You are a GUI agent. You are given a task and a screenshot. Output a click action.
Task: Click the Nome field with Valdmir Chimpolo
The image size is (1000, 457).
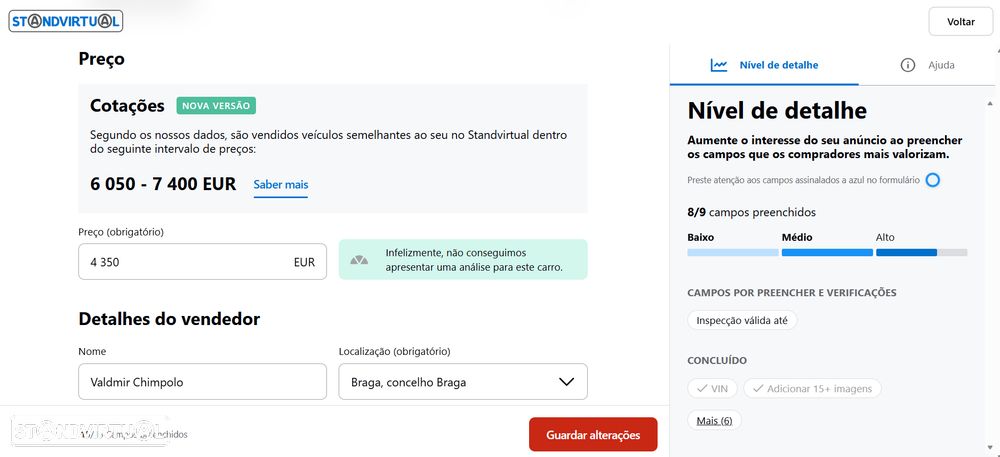click(x=202, y=382)
